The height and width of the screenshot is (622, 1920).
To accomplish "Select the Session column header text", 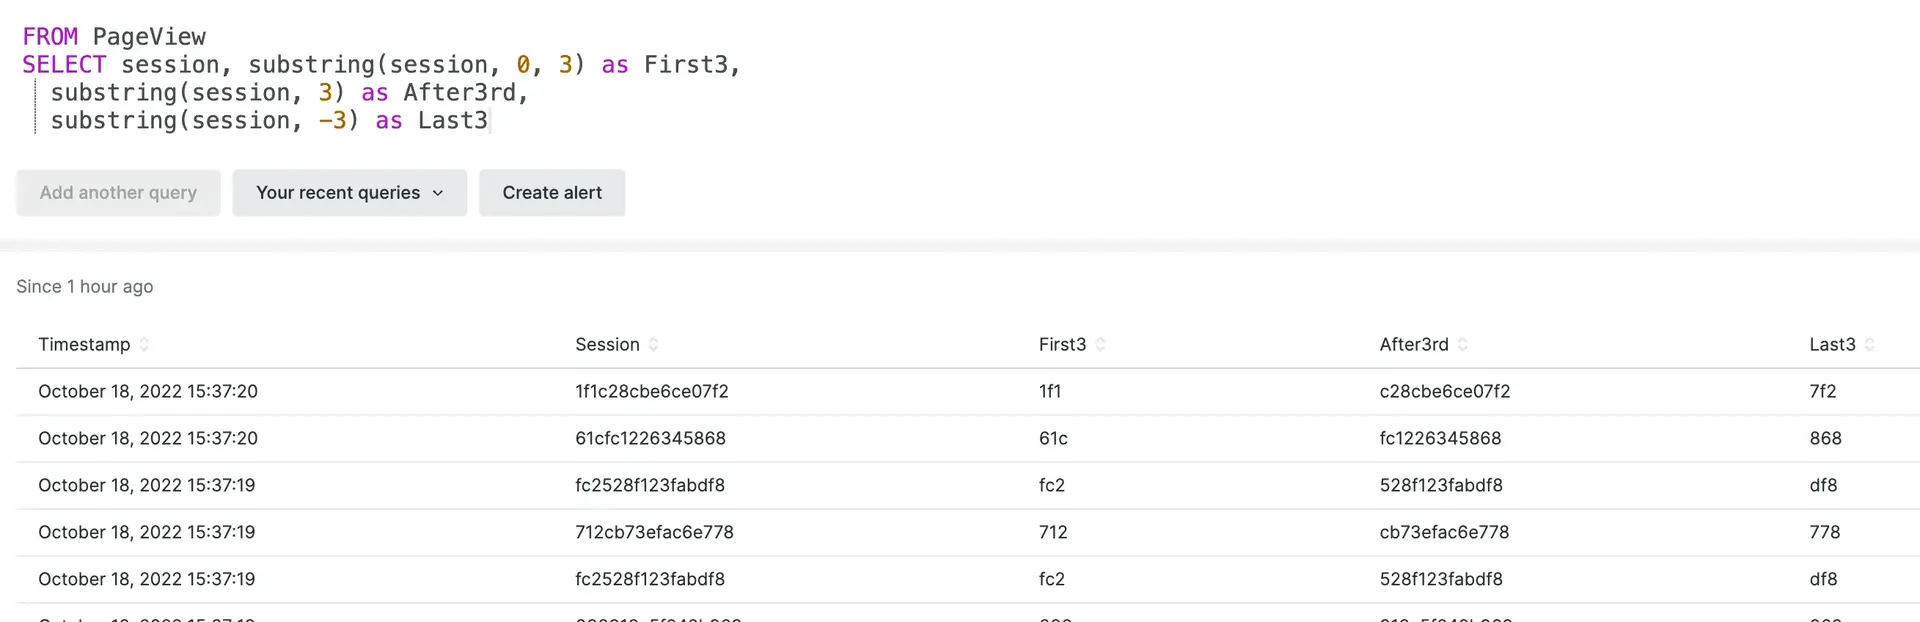I will coord(607,344).
